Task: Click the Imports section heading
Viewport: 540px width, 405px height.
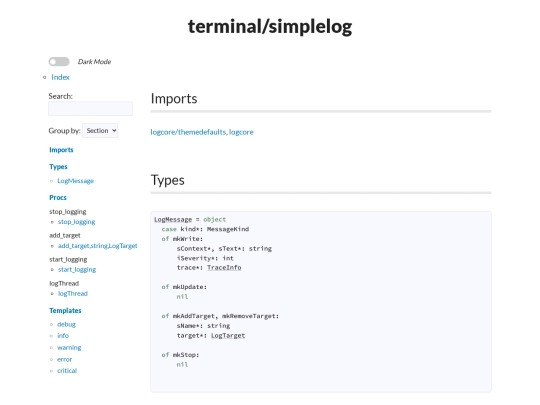Action: 174,99
